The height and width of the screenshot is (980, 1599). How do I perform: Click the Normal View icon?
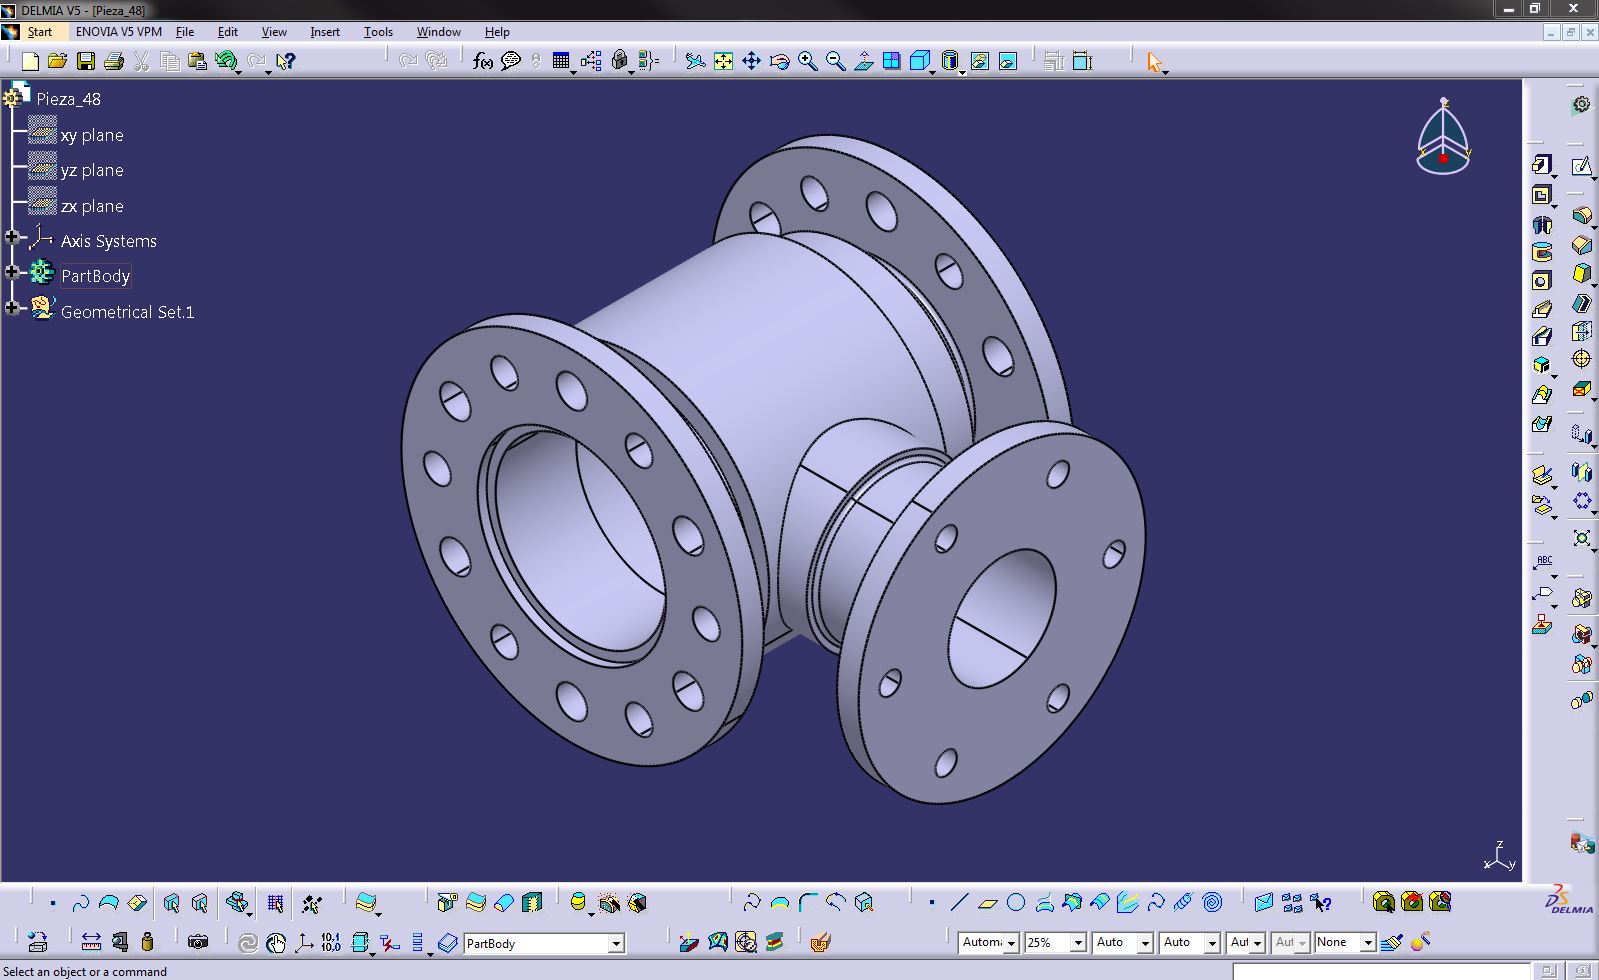point(863,62)
